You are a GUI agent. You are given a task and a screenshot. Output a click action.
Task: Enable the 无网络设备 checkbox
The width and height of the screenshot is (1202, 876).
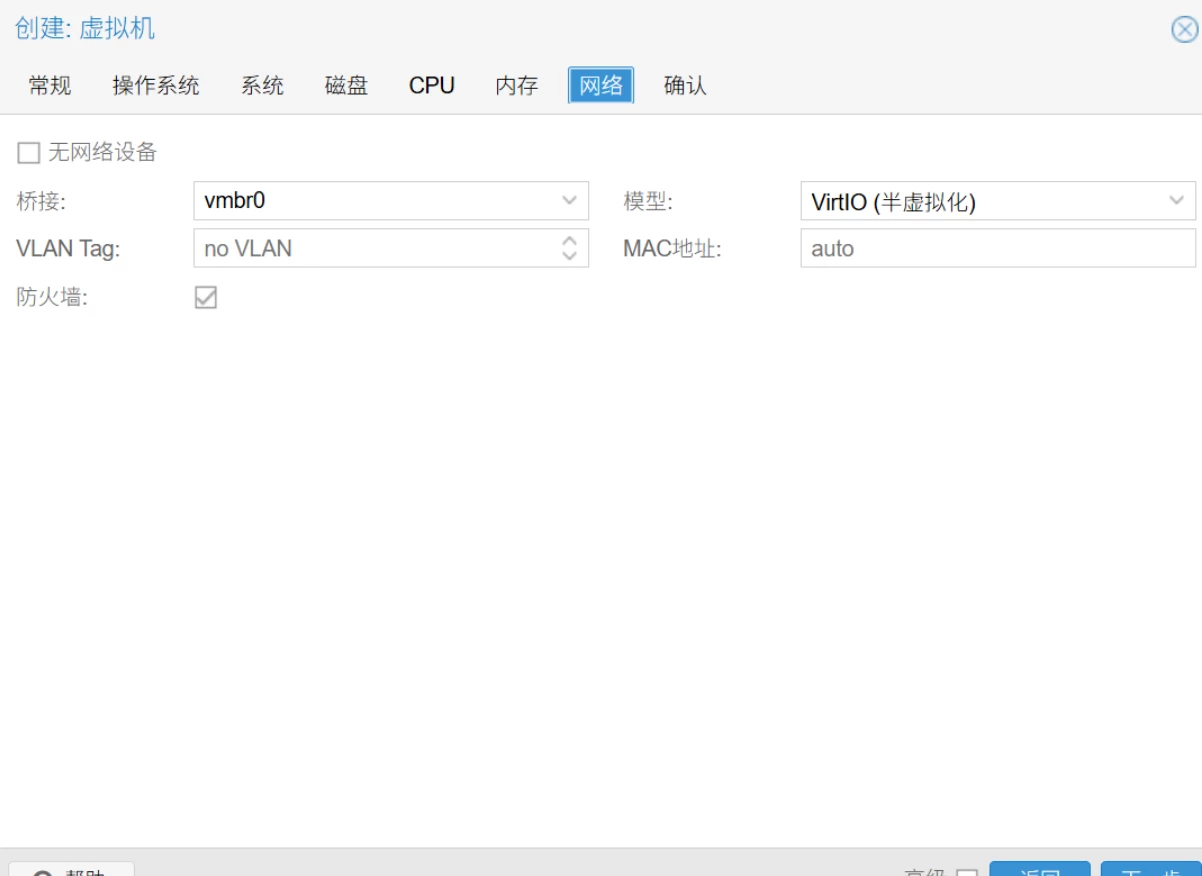pyautogui.click(x=29, y=153)
